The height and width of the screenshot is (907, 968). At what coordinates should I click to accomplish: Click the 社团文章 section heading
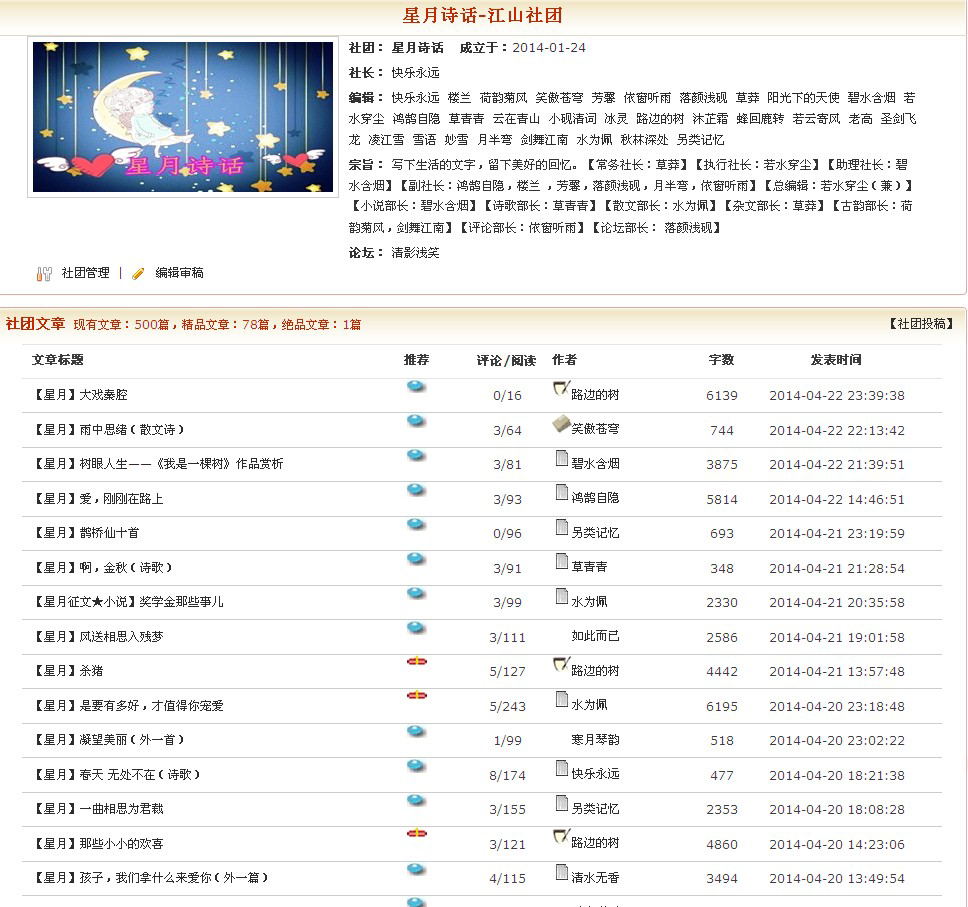(35, 324)
